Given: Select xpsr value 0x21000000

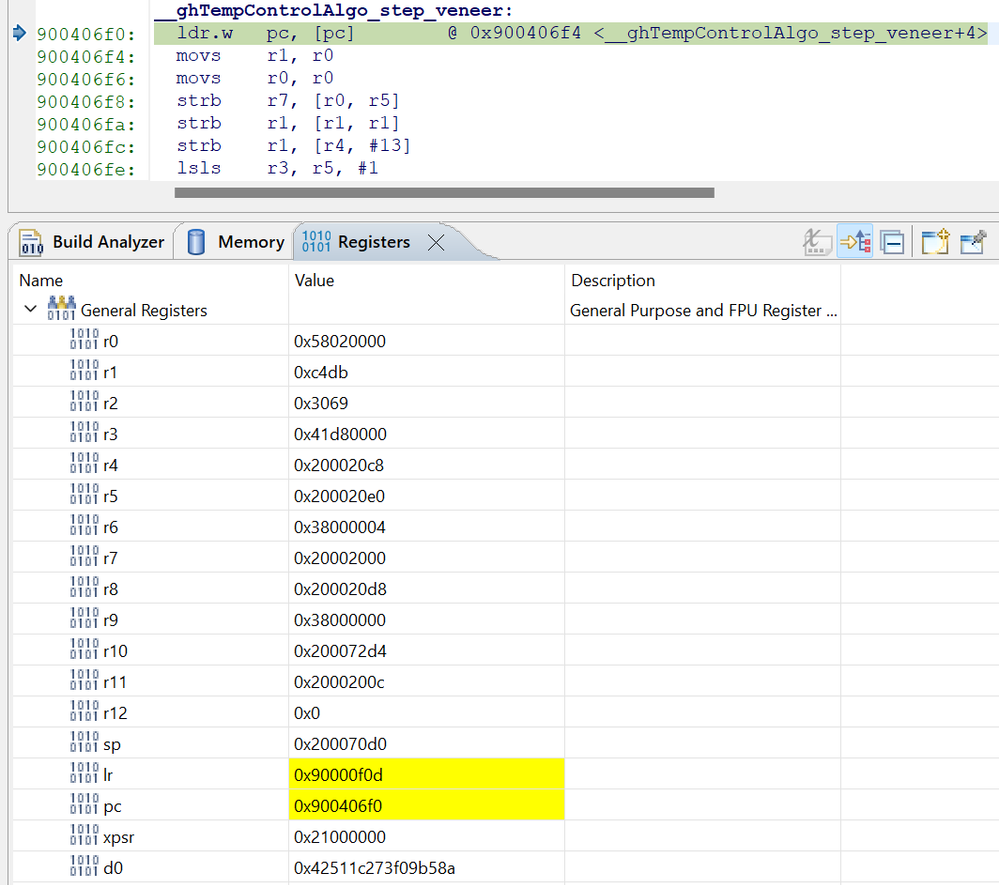Looking at the screenshot, I should (340, 837).
